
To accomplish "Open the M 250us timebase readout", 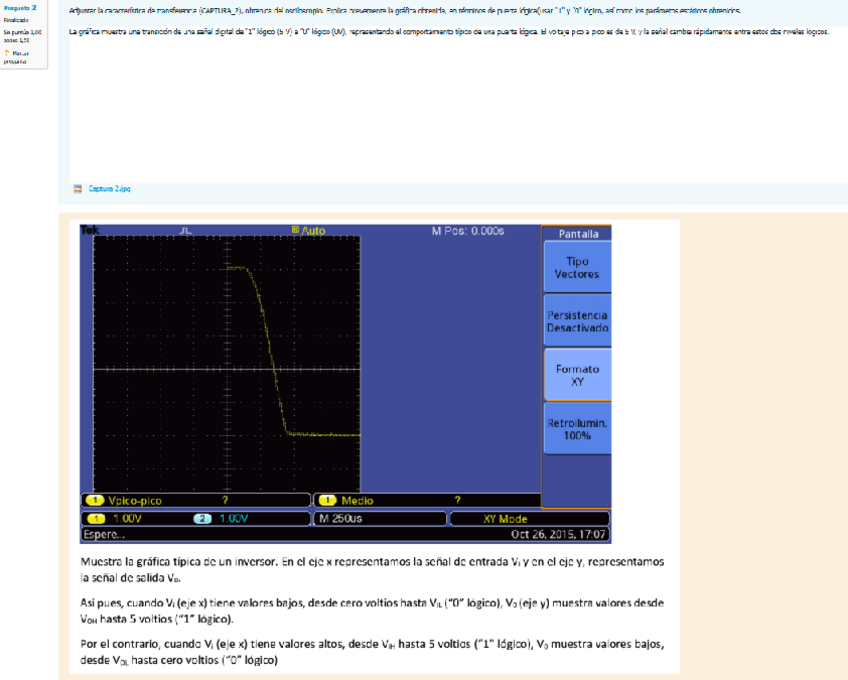I will (x=345, y=519).
